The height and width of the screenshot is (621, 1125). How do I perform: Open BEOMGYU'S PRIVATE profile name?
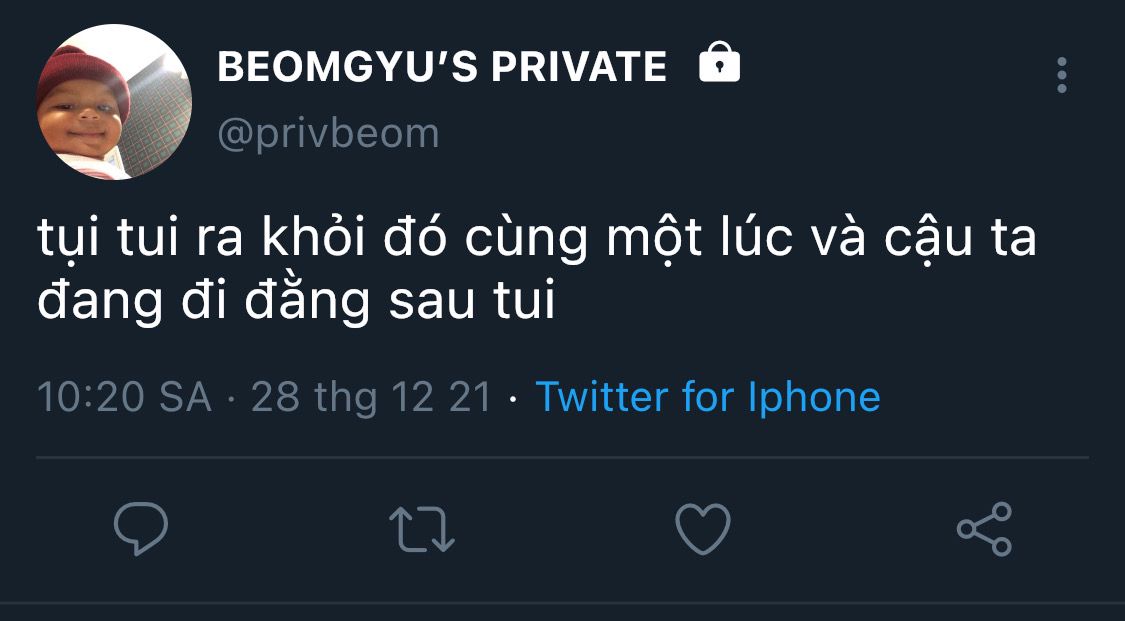click(442, 67)
